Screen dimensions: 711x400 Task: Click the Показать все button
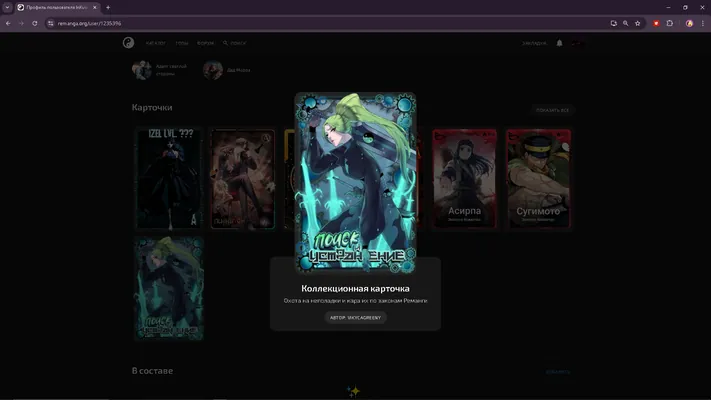pyautogui.click(x=552, y=110)
